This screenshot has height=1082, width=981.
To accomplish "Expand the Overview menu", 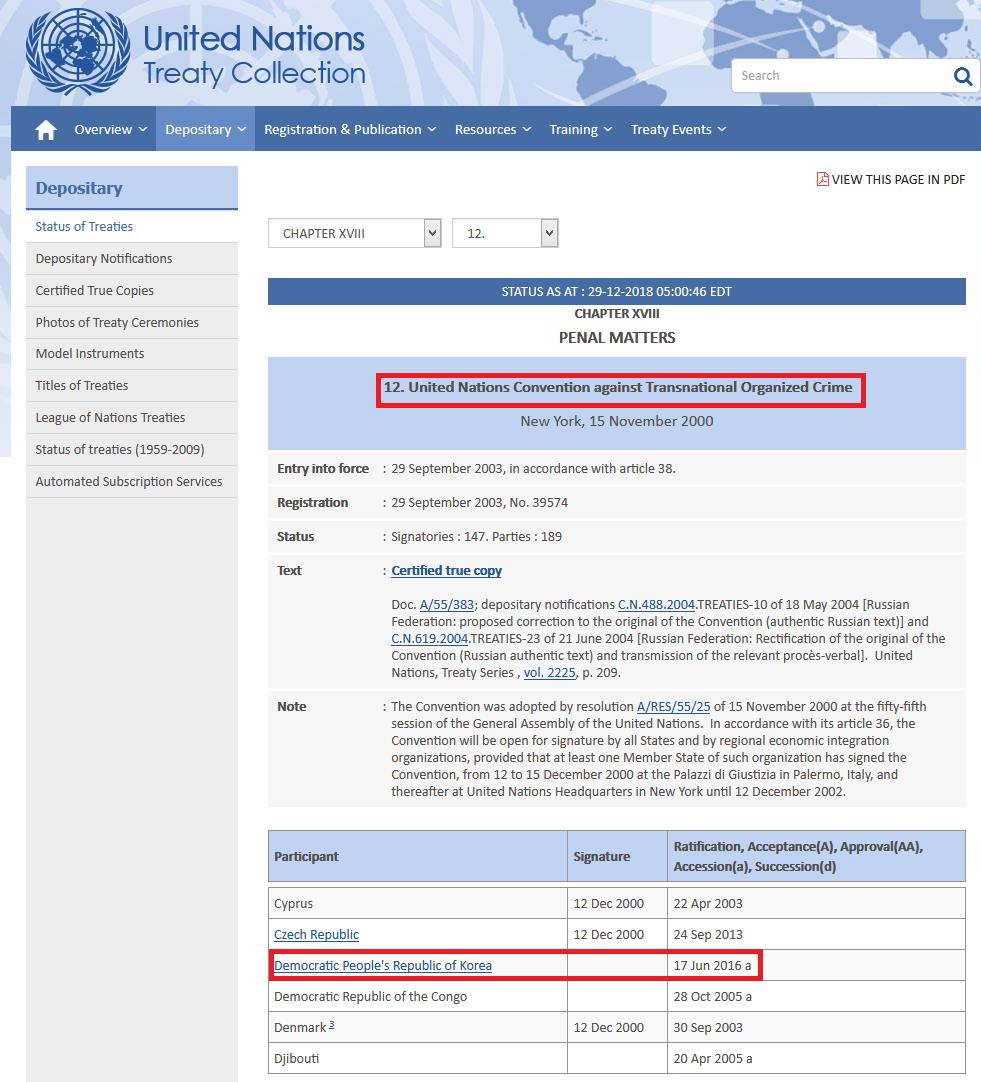I will (110, 130).
